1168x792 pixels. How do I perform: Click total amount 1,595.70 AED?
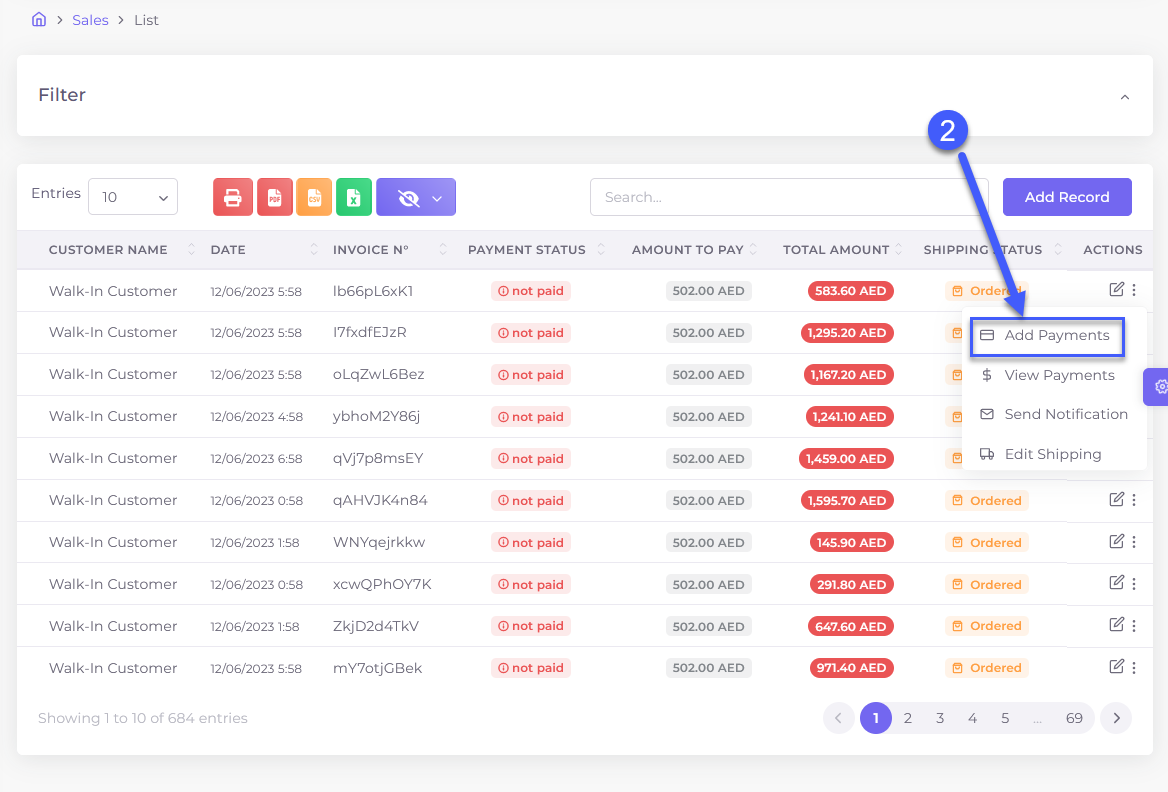coord(847,501)
